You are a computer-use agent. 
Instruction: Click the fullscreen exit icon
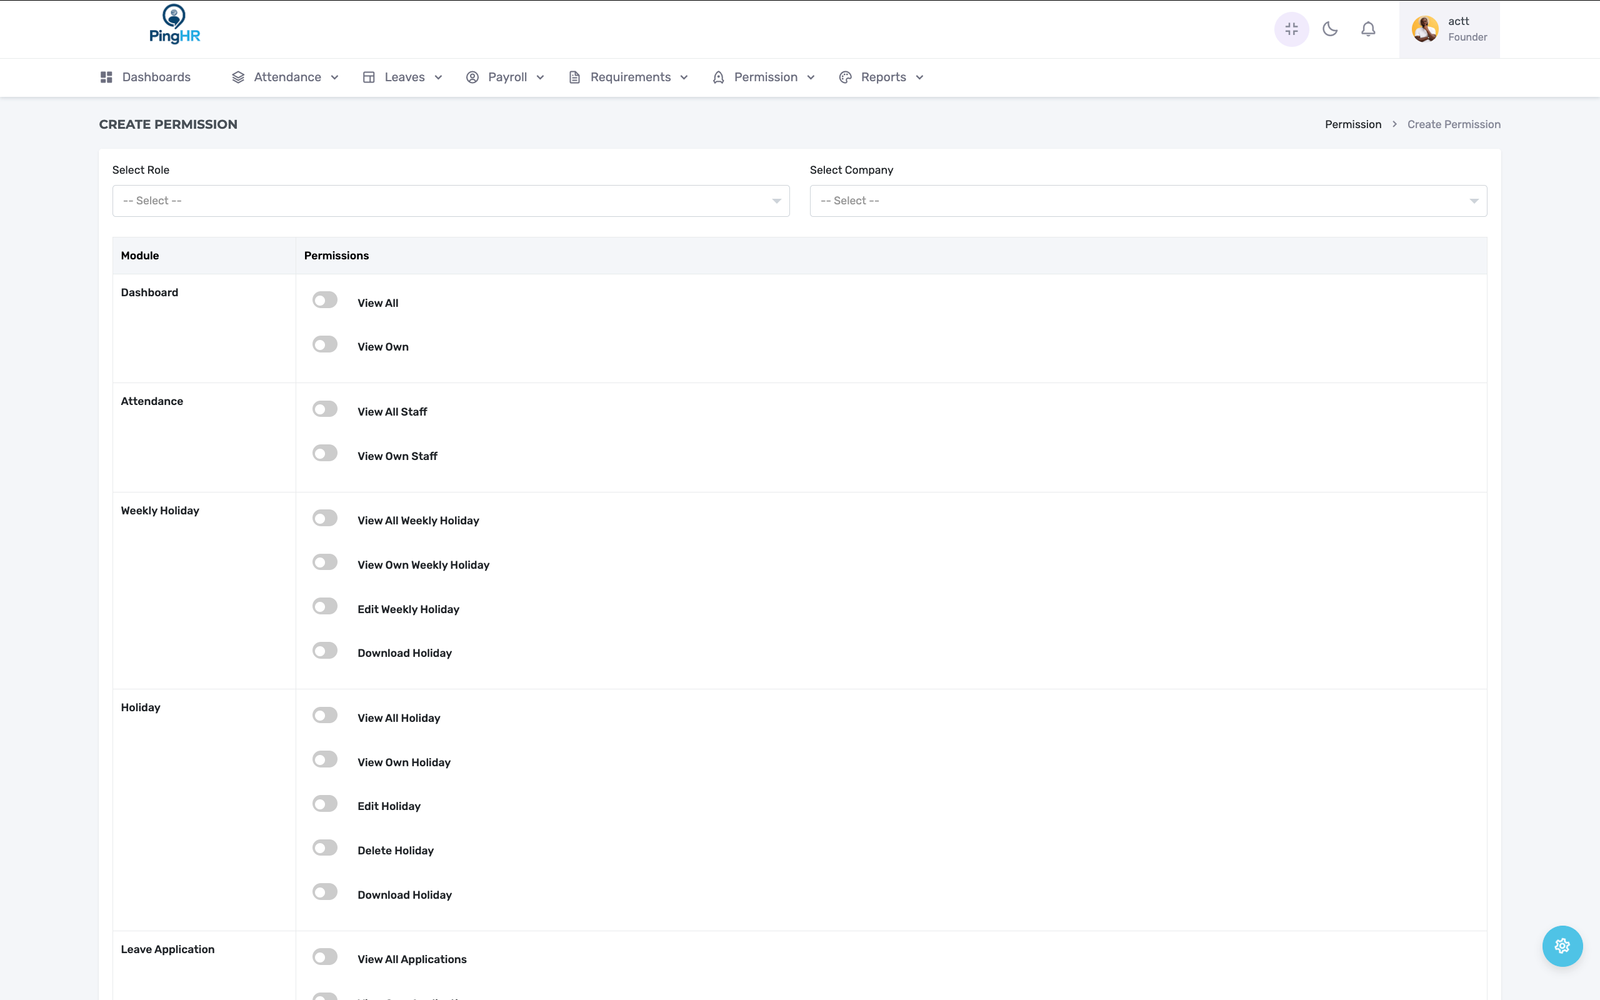[1291, 29]
